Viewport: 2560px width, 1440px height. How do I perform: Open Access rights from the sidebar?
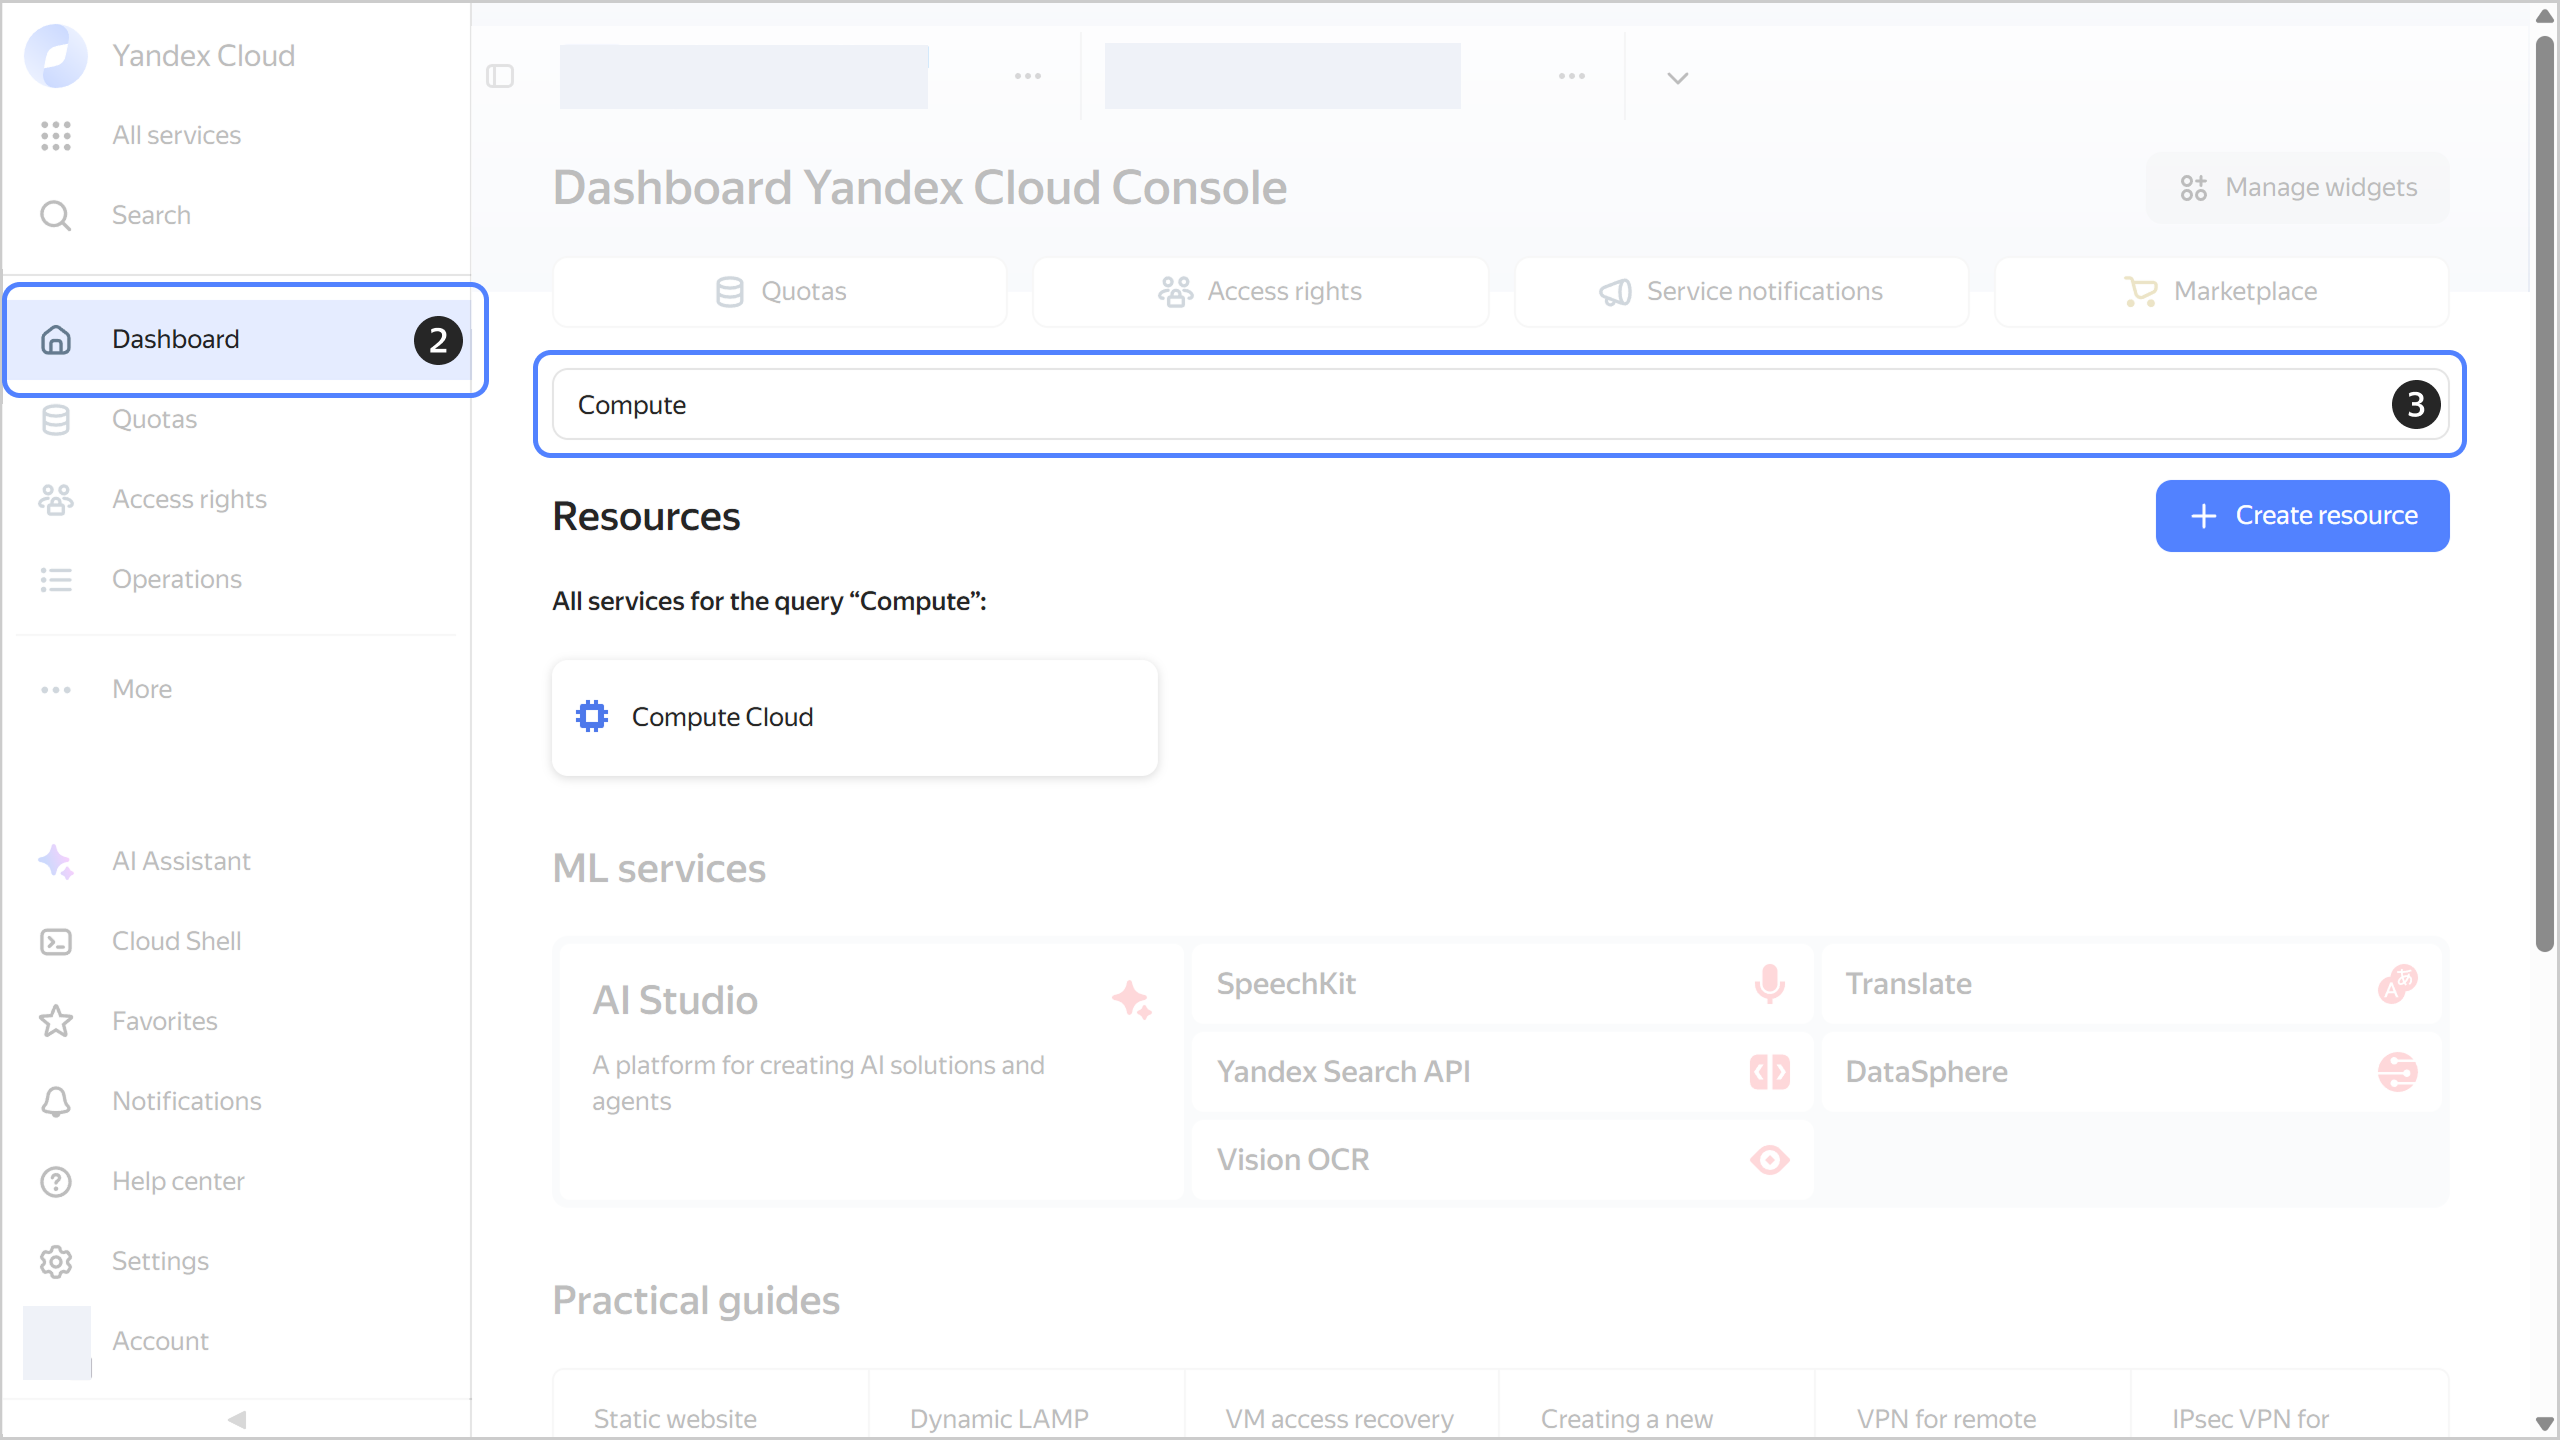coord(188,499)
